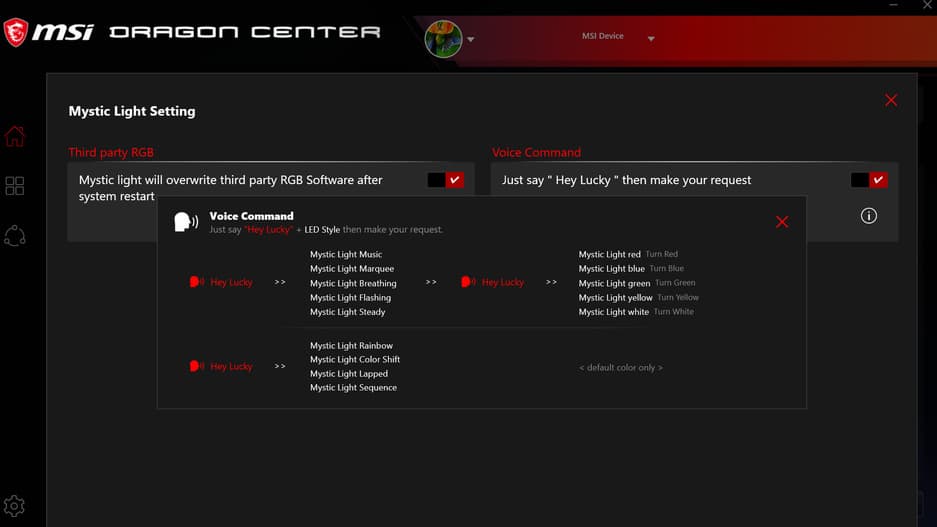The width and height of the screenshot is (937, 527).
Task: Click the red 'Voice Command' section heading
Action: (x=536, y=152)
